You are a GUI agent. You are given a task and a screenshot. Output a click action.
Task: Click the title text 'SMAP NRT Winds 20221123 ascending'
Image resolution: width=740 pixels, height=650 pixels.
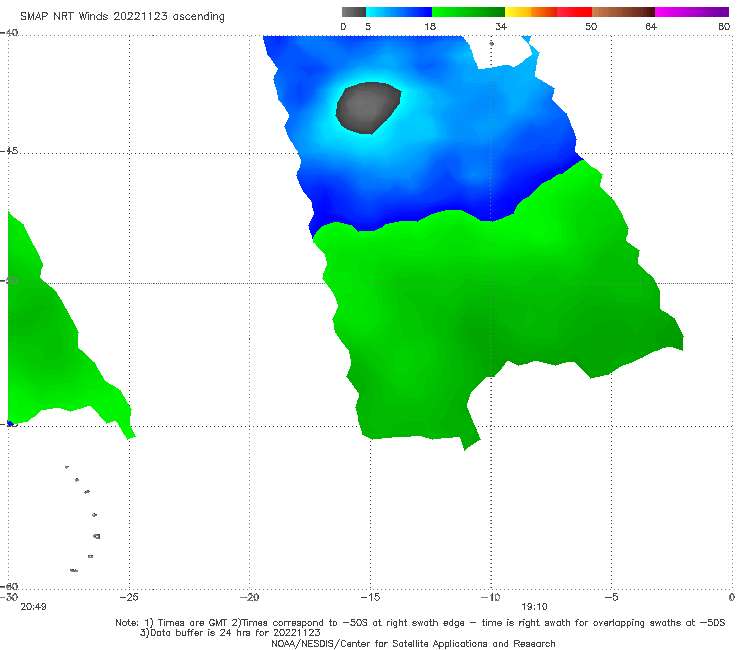point(122,17)
